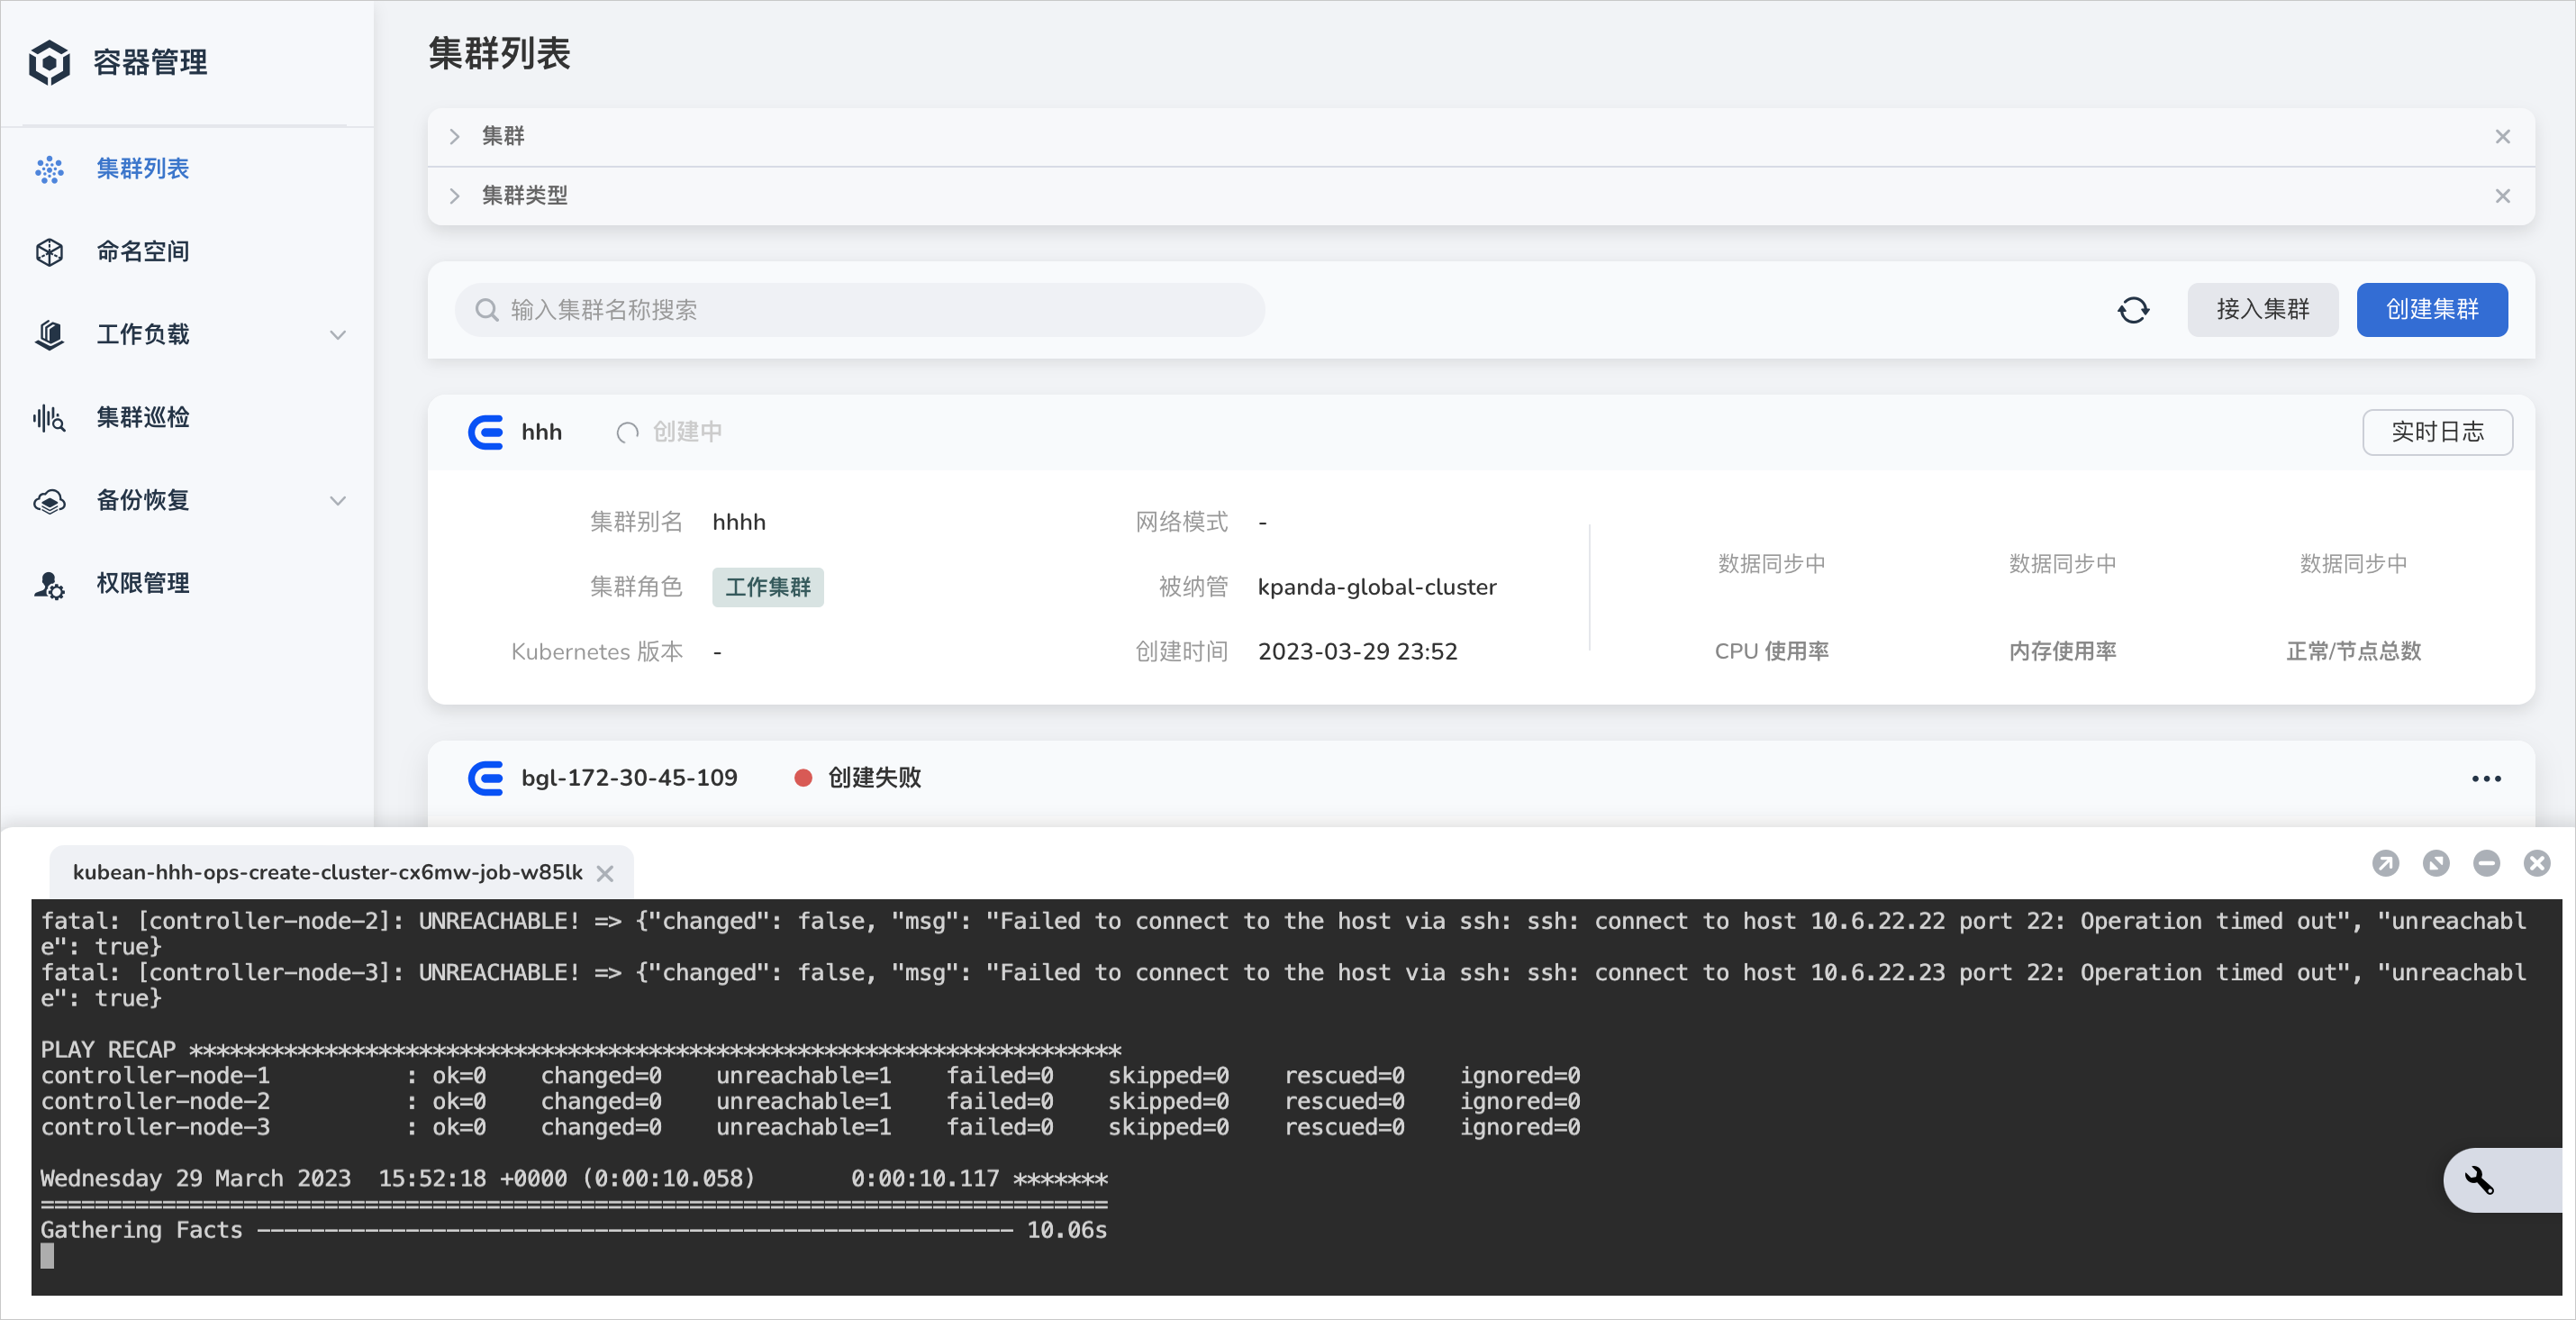The height and width of the screenshot is (1320, 2576).
Task: Open the more options menu for bgl-172-30-45-109
Action: pyautogui.click(x=2486, y=779)
